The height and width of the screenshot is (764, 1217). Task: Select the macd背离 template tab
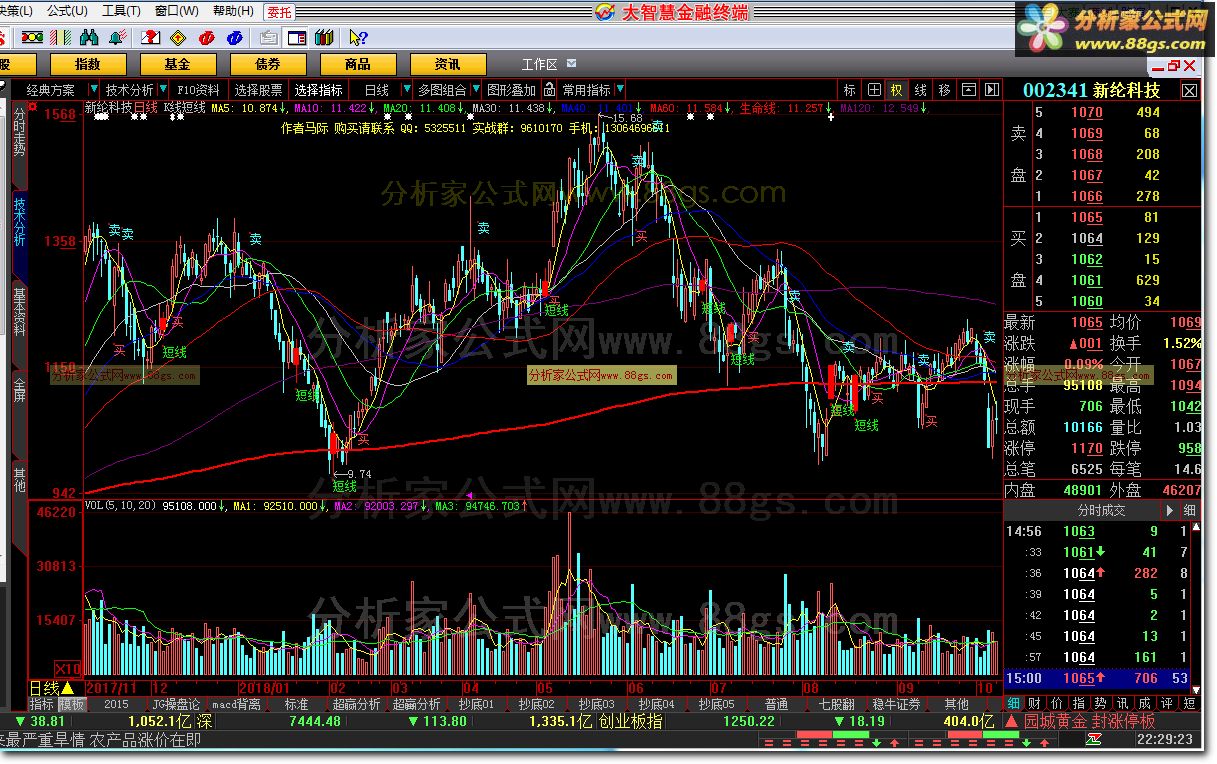[x=236, y=704]
